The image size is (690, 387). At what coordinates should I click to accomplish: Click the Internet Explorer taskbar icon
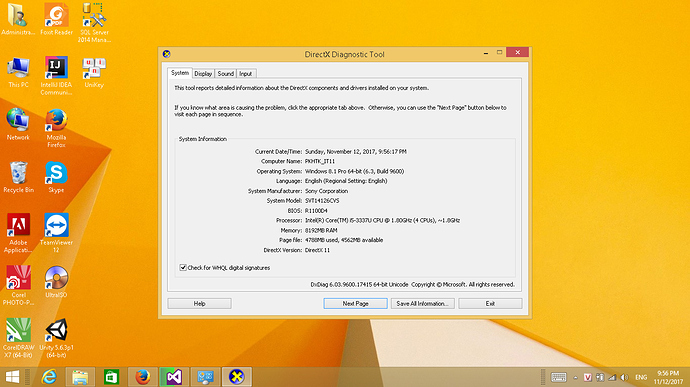click(x=49, y=377)
